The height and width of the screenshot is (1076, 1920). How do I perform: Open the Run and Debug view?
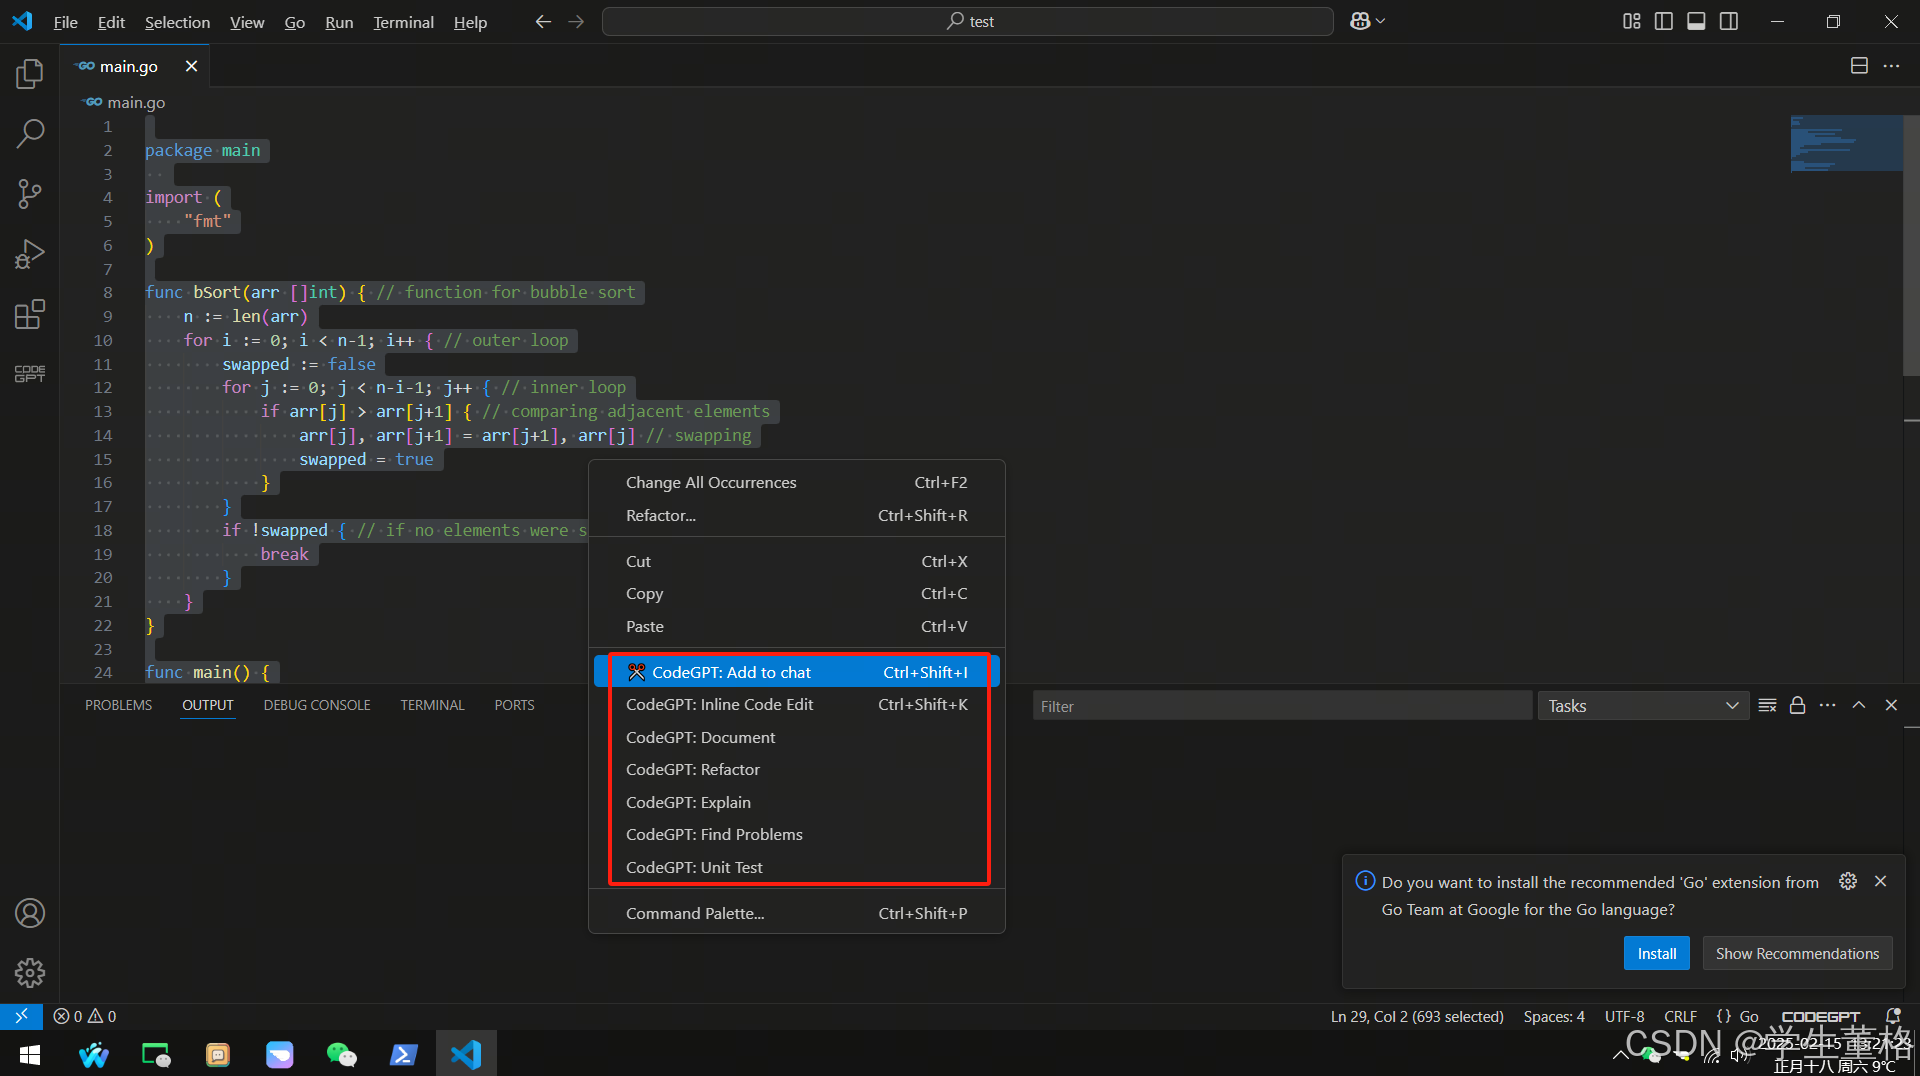coord(30,254)
